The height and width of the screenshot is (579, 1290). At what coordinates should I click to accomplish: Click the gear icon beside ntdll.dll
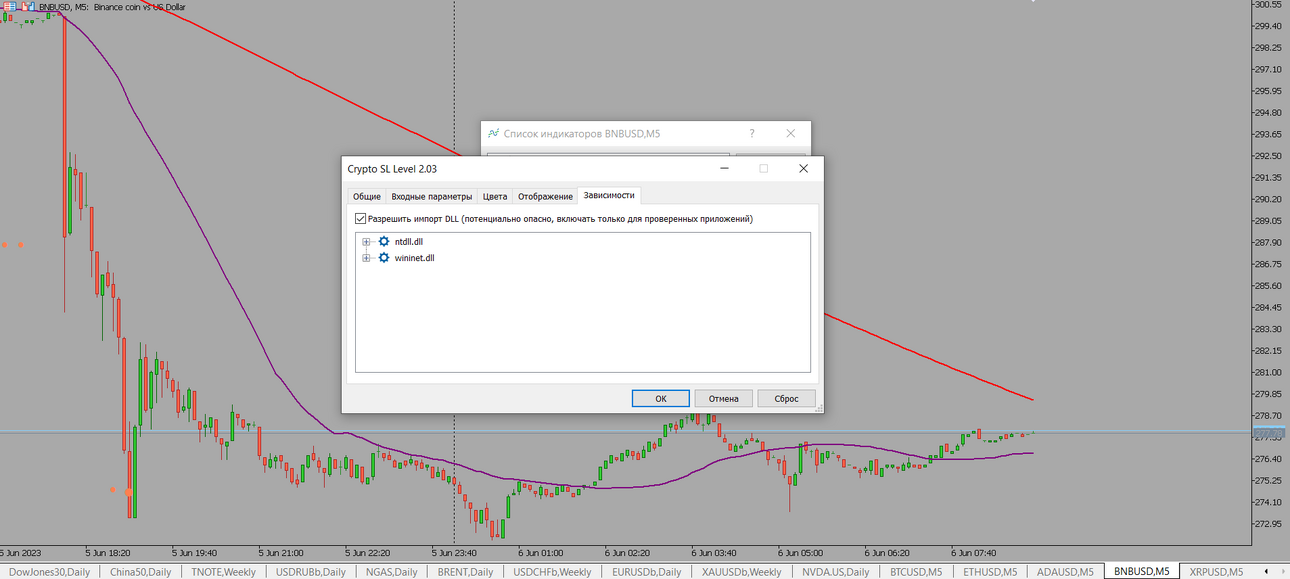pyautogui.click(x=384, y=241)
